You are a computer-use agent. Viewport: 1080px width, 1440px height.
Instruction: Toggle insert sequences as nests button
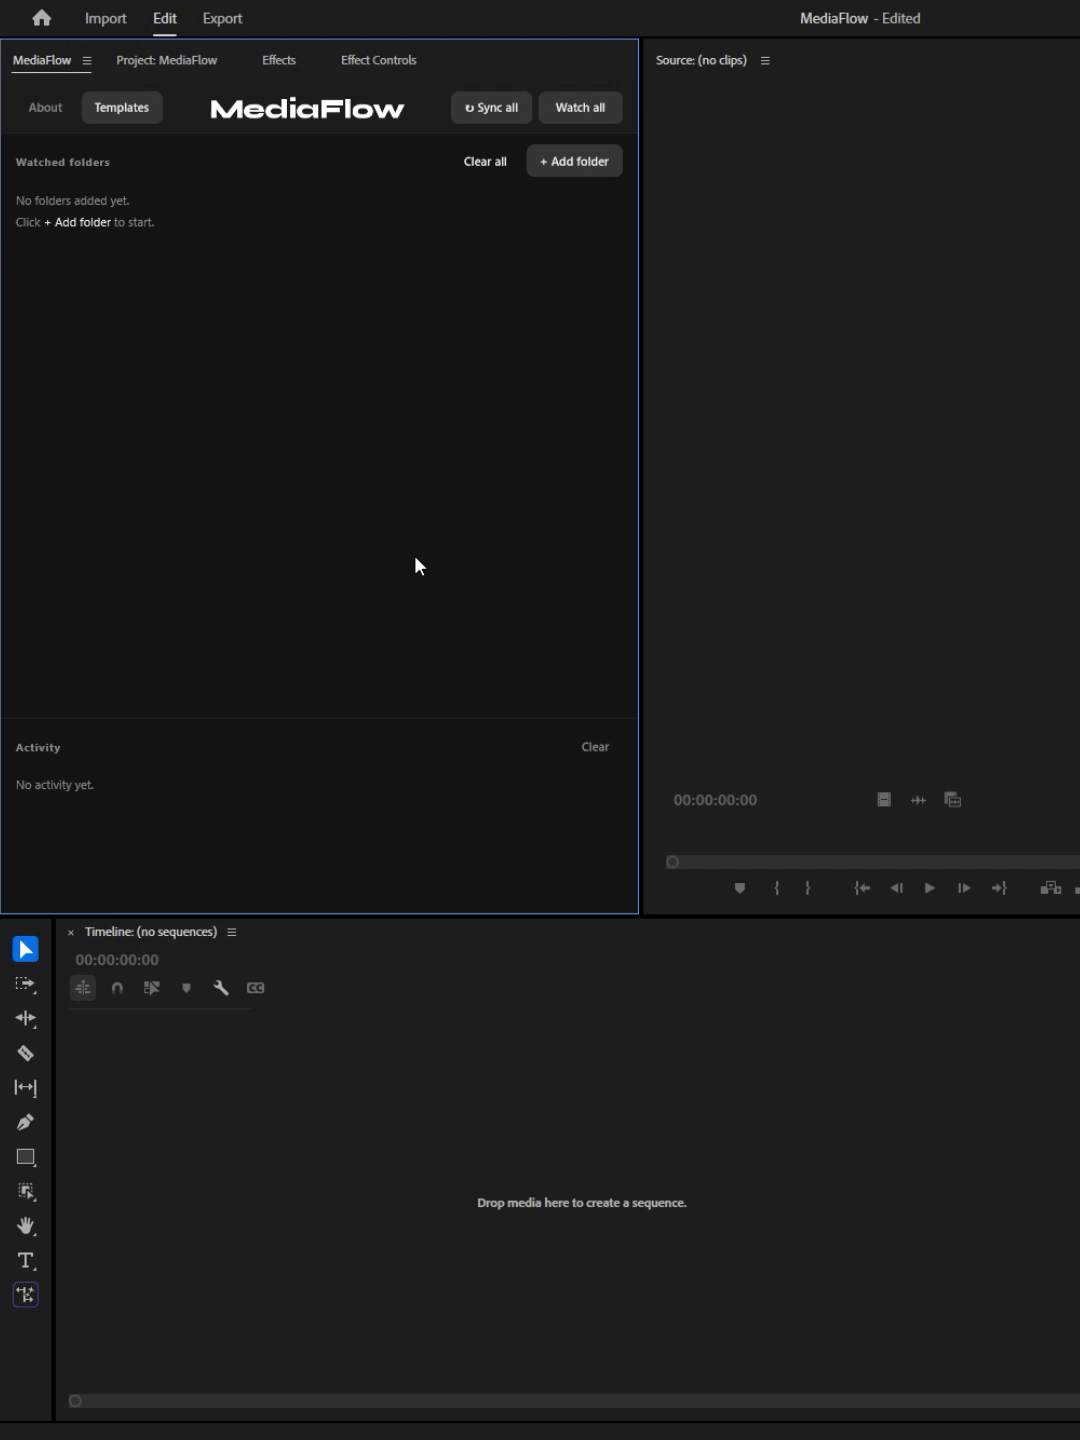click(83, 988)
